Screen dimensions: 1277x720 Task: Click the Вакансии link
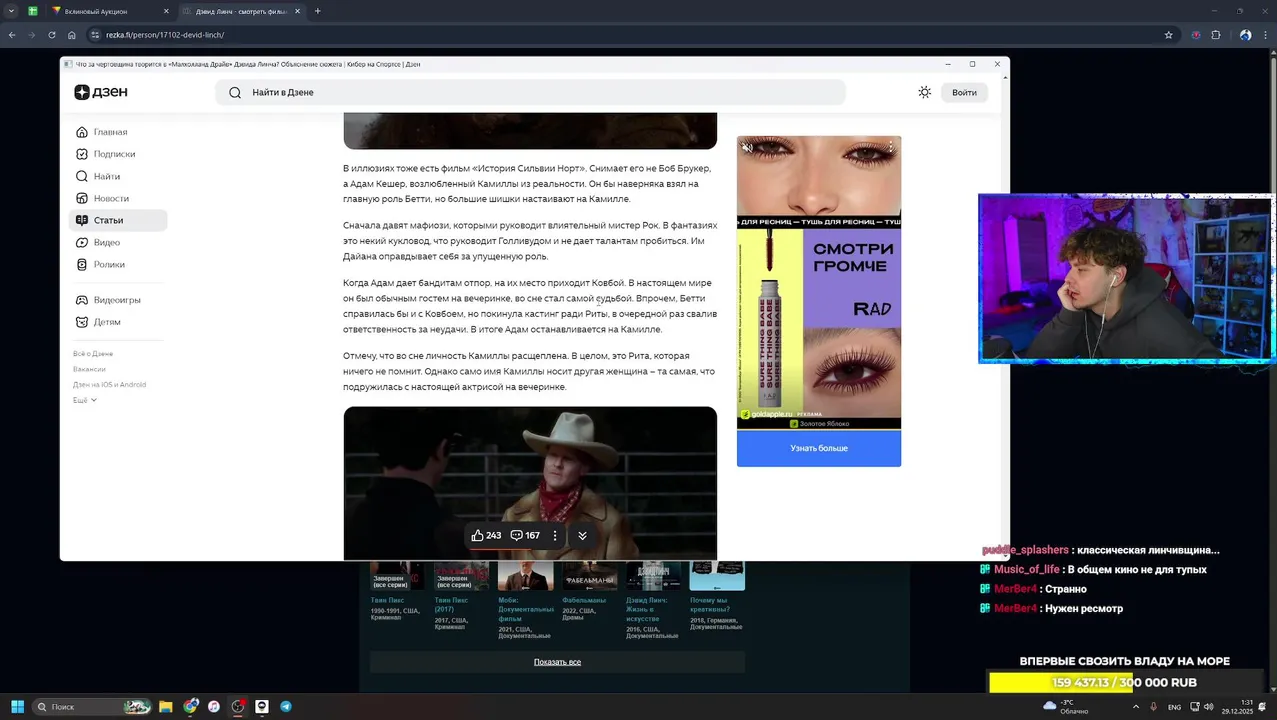click(x=89, y=369)
